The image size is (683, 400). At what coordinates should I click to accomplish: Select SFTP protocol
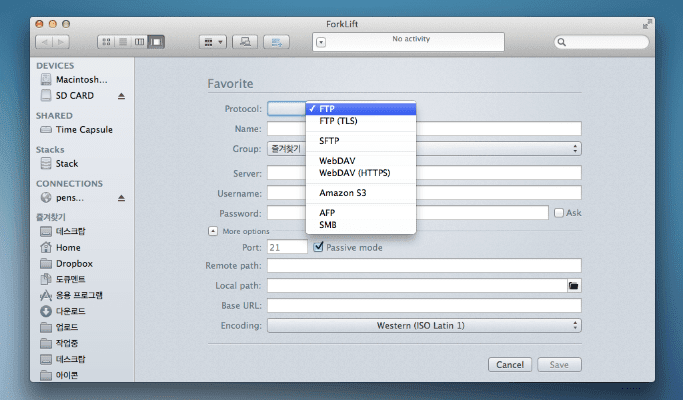[361, 141]
